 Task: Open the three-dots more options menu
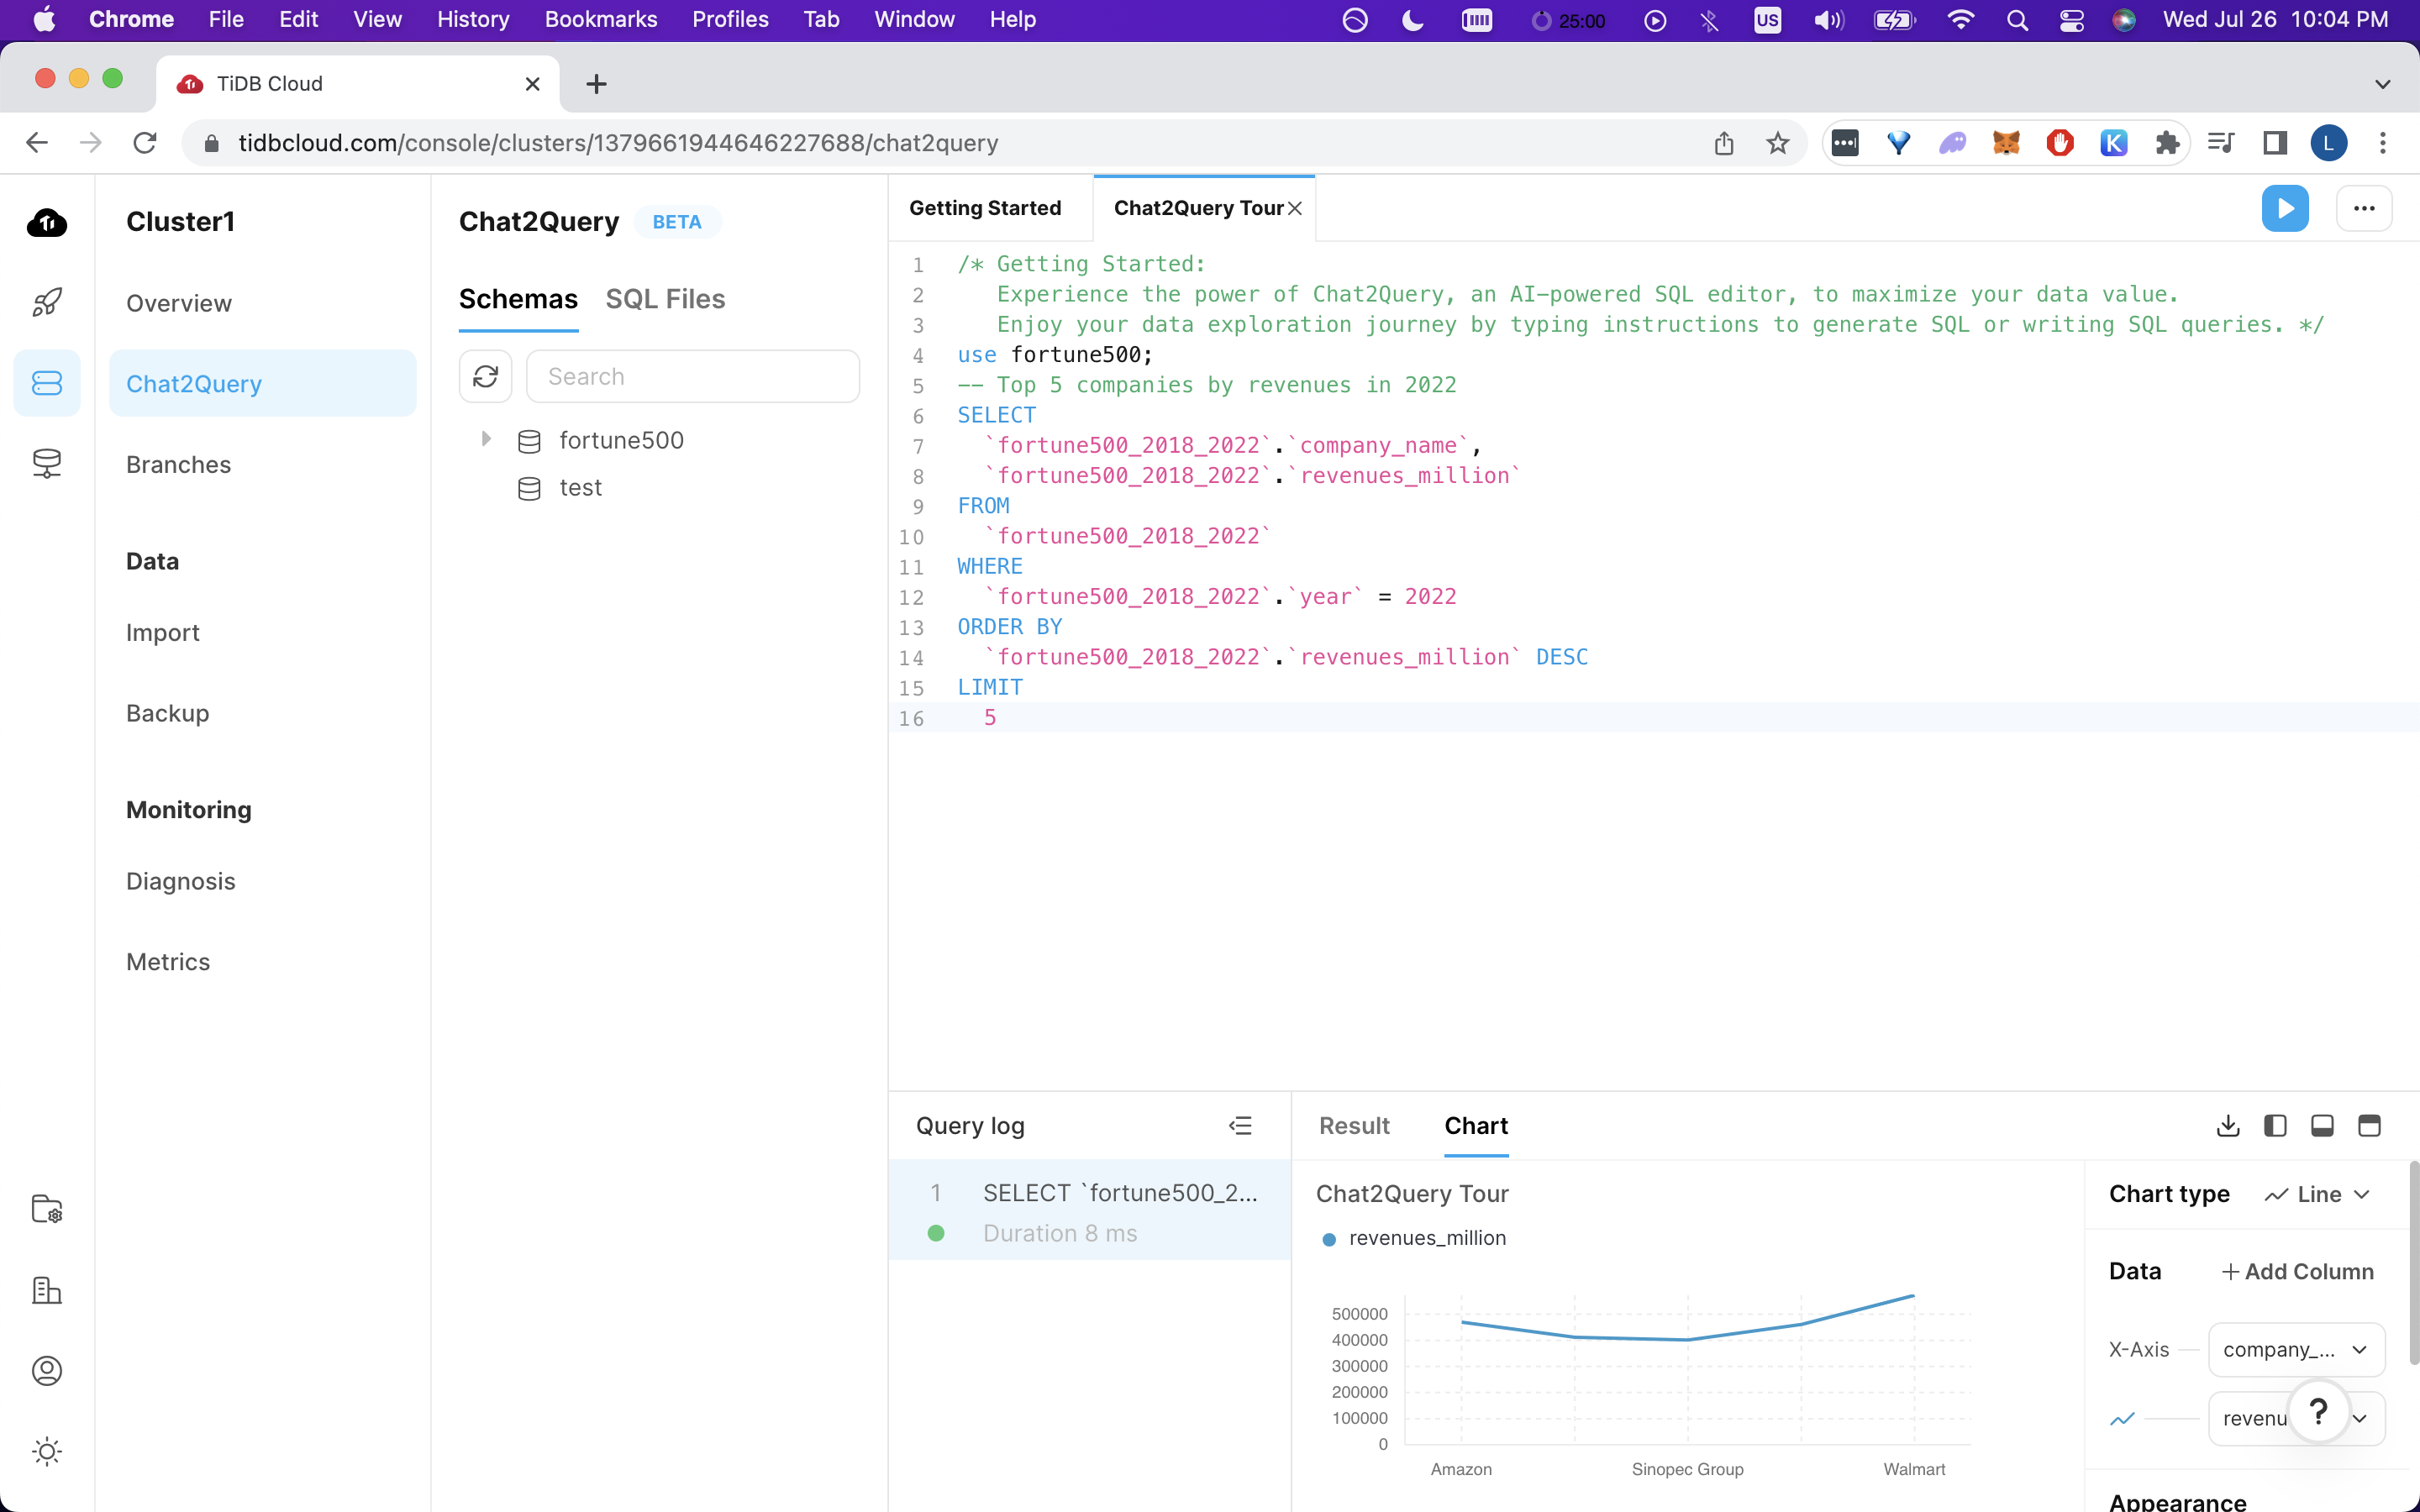coord(2363,208)
